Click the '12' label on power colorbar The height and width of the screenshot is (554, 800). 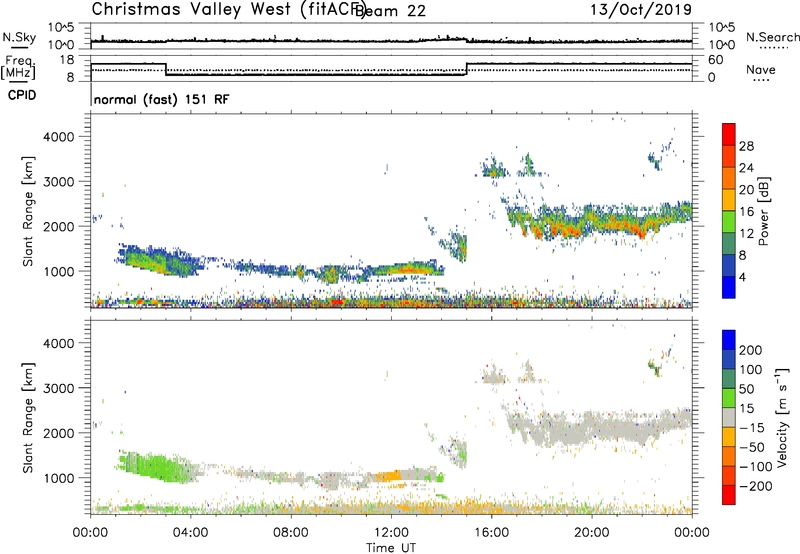click(746, 234)
